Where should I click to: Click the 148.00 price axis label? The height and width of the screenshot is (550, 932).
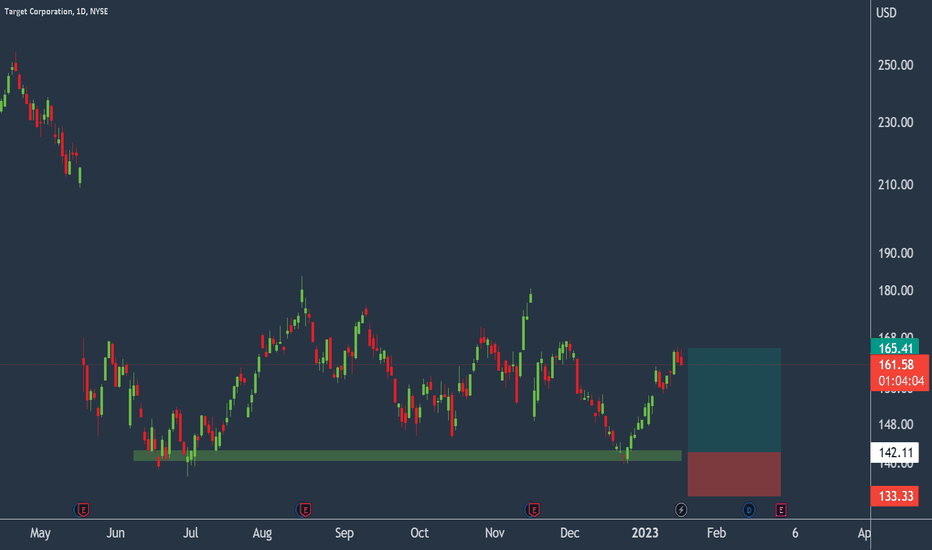coord(895,425)
